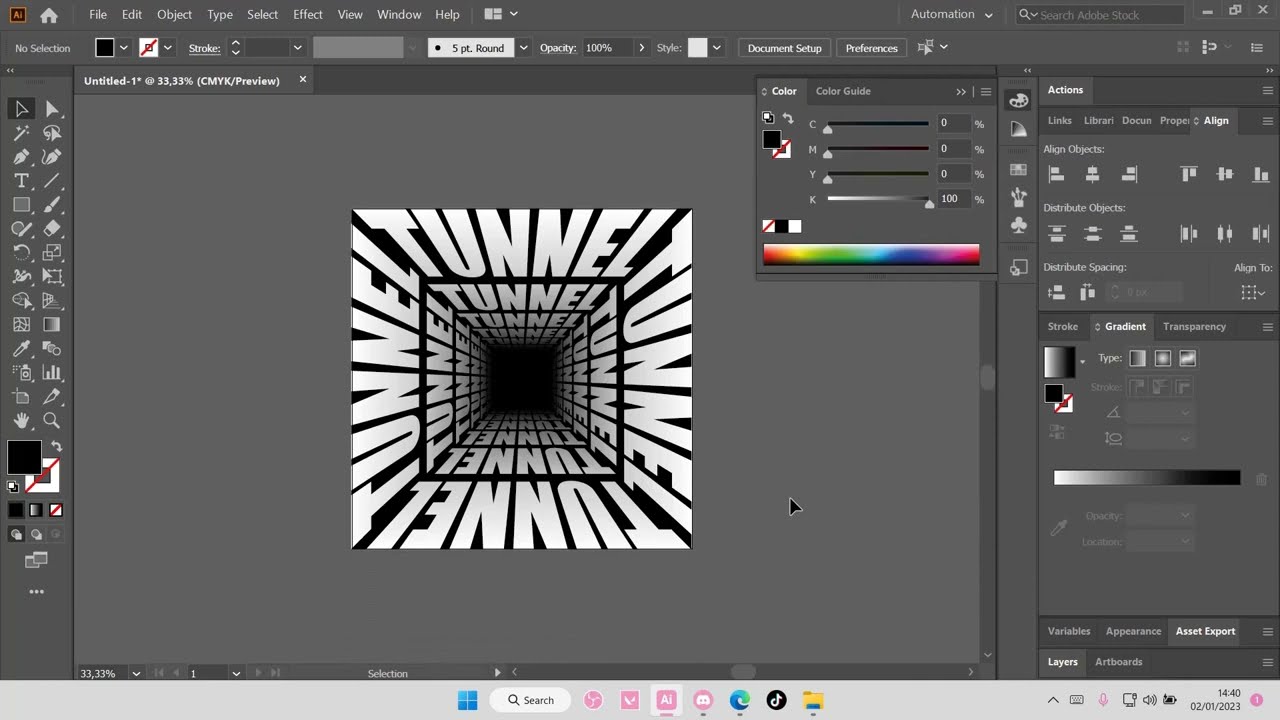Image resolution: width=1280 pixels, height=720 pixels.
Task: Open the Object menu
Action: pyautogui.click(x=174, y=14)
